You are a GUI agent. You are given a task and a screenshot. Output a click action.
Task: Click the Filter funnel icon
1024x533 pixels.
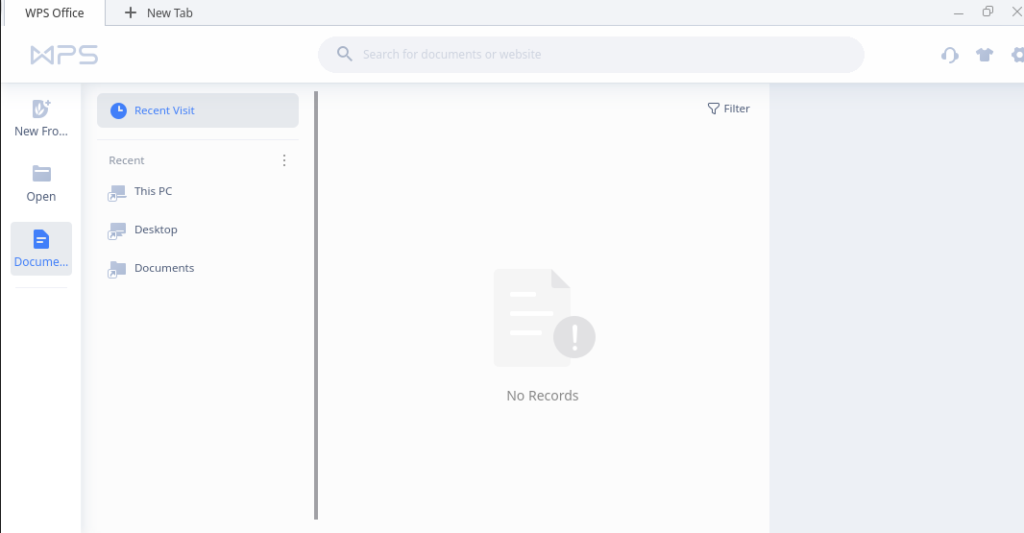coord(713,108)
